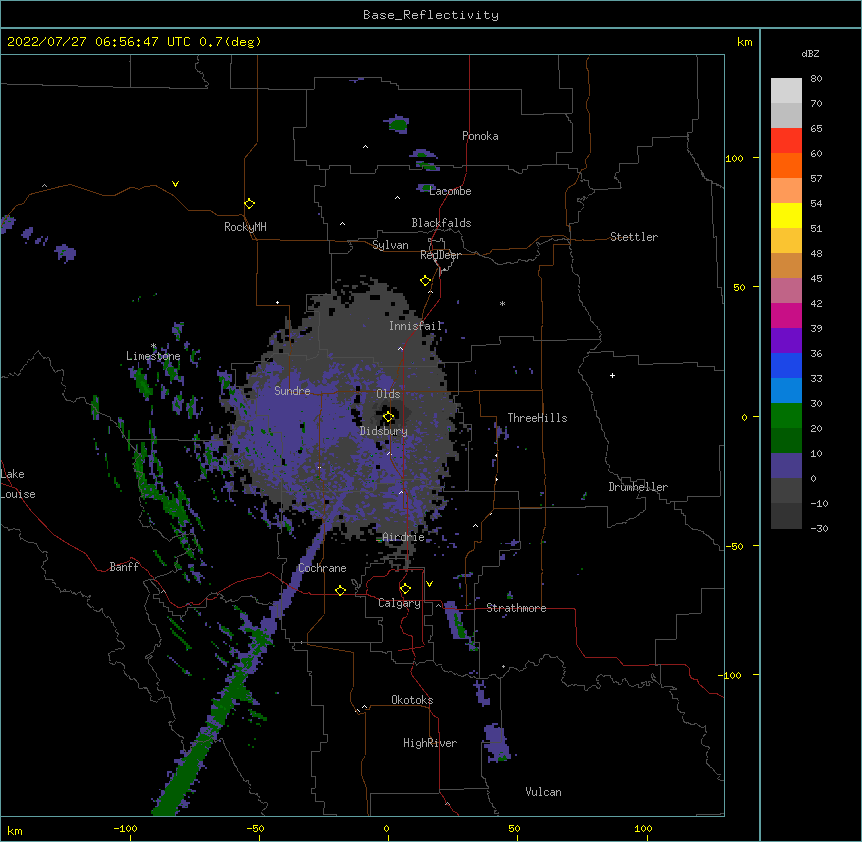Click the yellow diamond marker near Didsbury
Screen dimensions: 862x842
tap(388, 417)
